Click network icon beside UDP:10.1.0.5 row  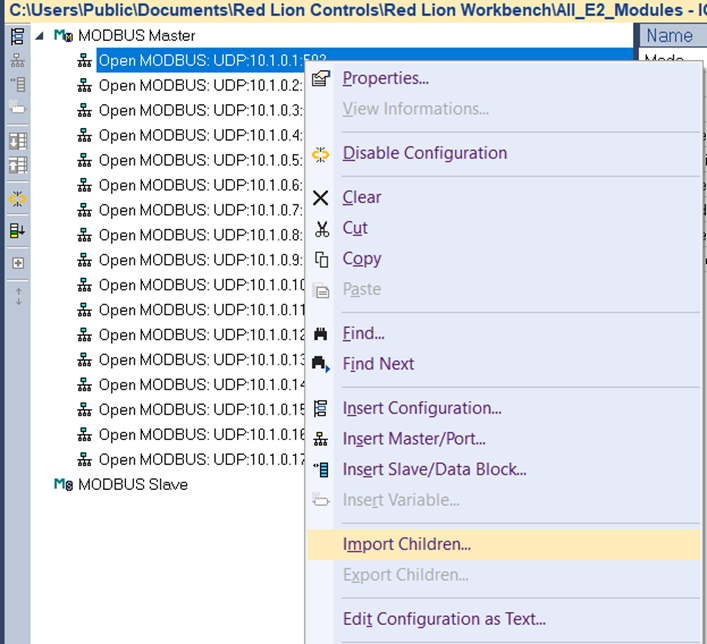84,160
